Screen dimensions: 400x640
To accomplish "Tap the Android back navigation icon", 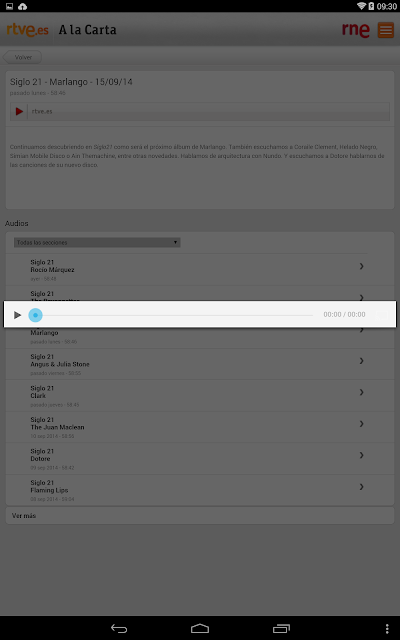I will pyautogui.click(x=119, y=629).
